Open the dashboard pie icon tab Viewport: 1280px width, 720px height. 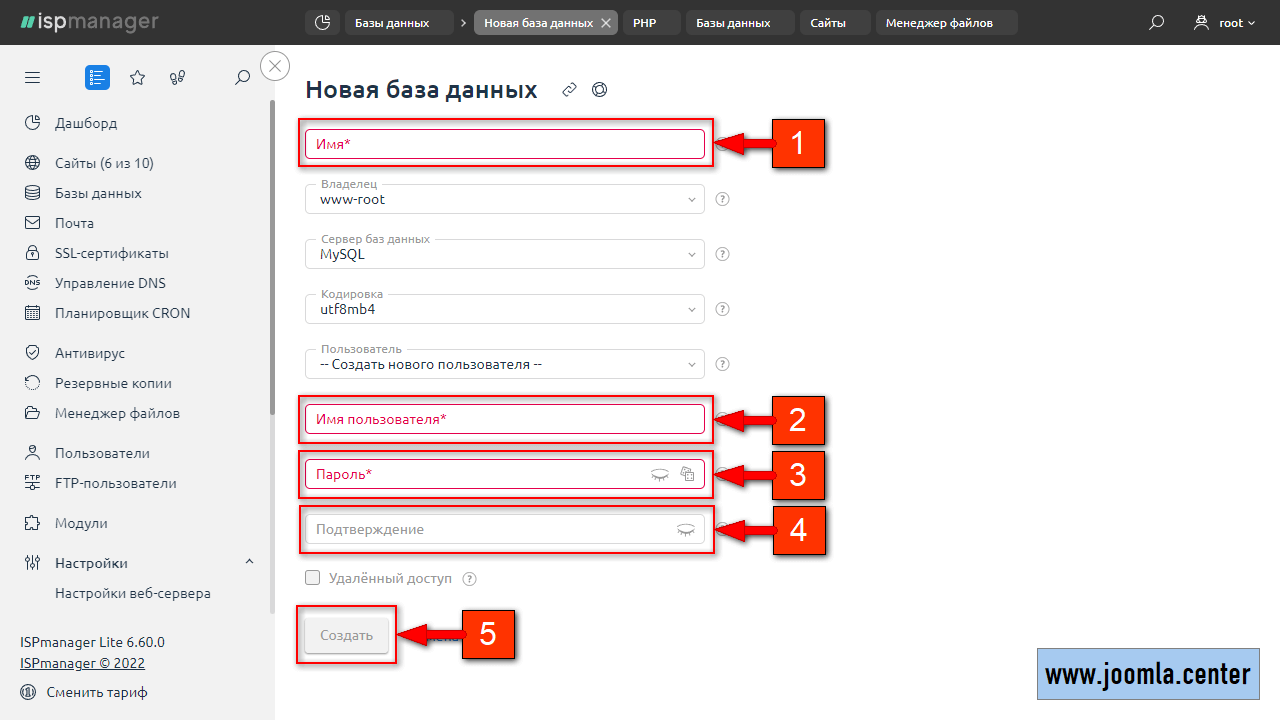[x=321, y=22]
